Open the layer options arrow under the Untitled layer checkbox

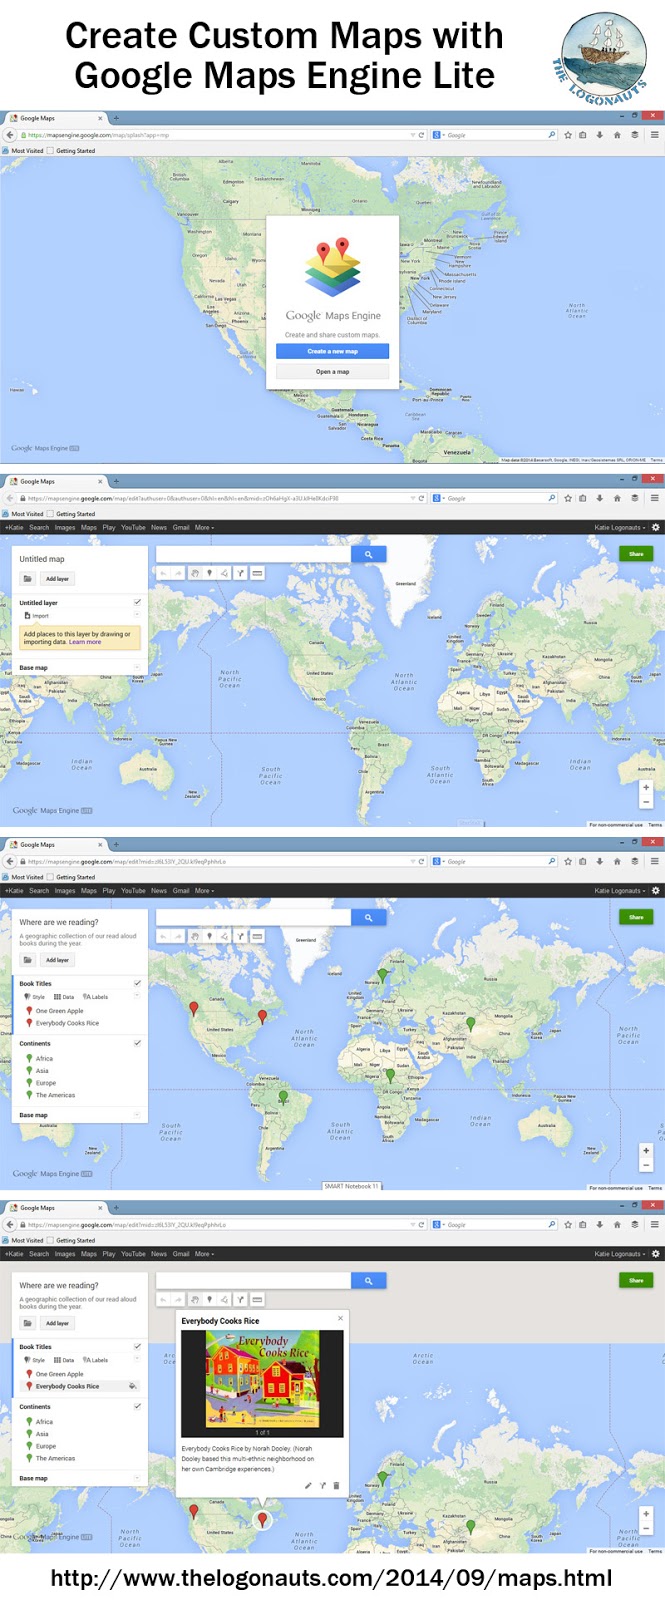click(x=137, y=615)
